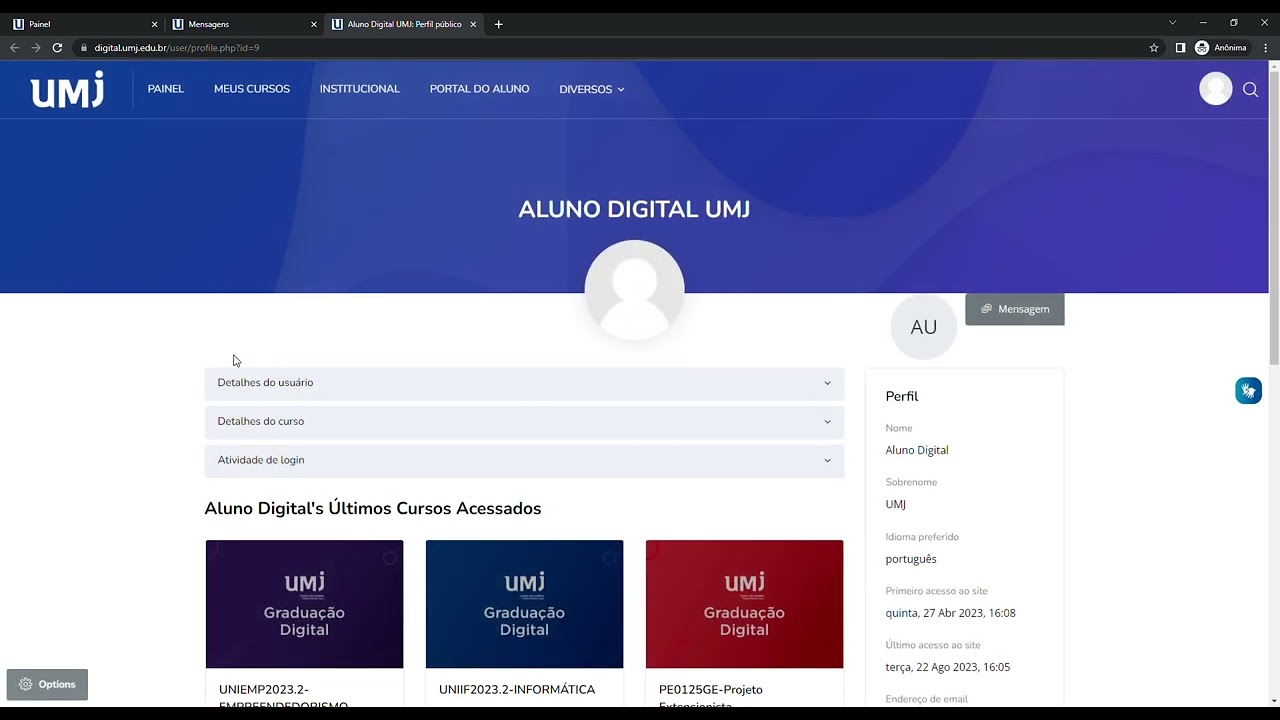This screenshot has height=720, width=1280.
Task: Open PAINEL in the navigation menu
Action: (166, 89)
